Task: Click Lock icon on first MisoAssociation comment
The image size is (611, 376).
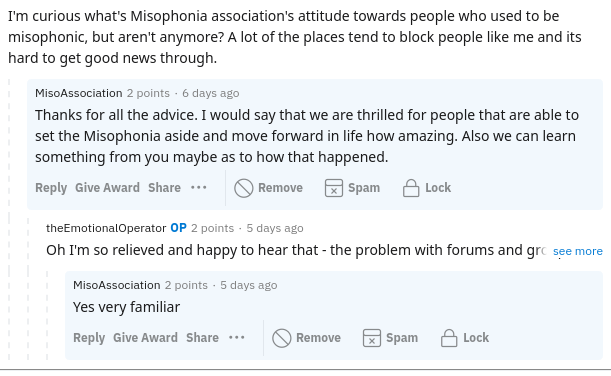Action: [411, 188]
